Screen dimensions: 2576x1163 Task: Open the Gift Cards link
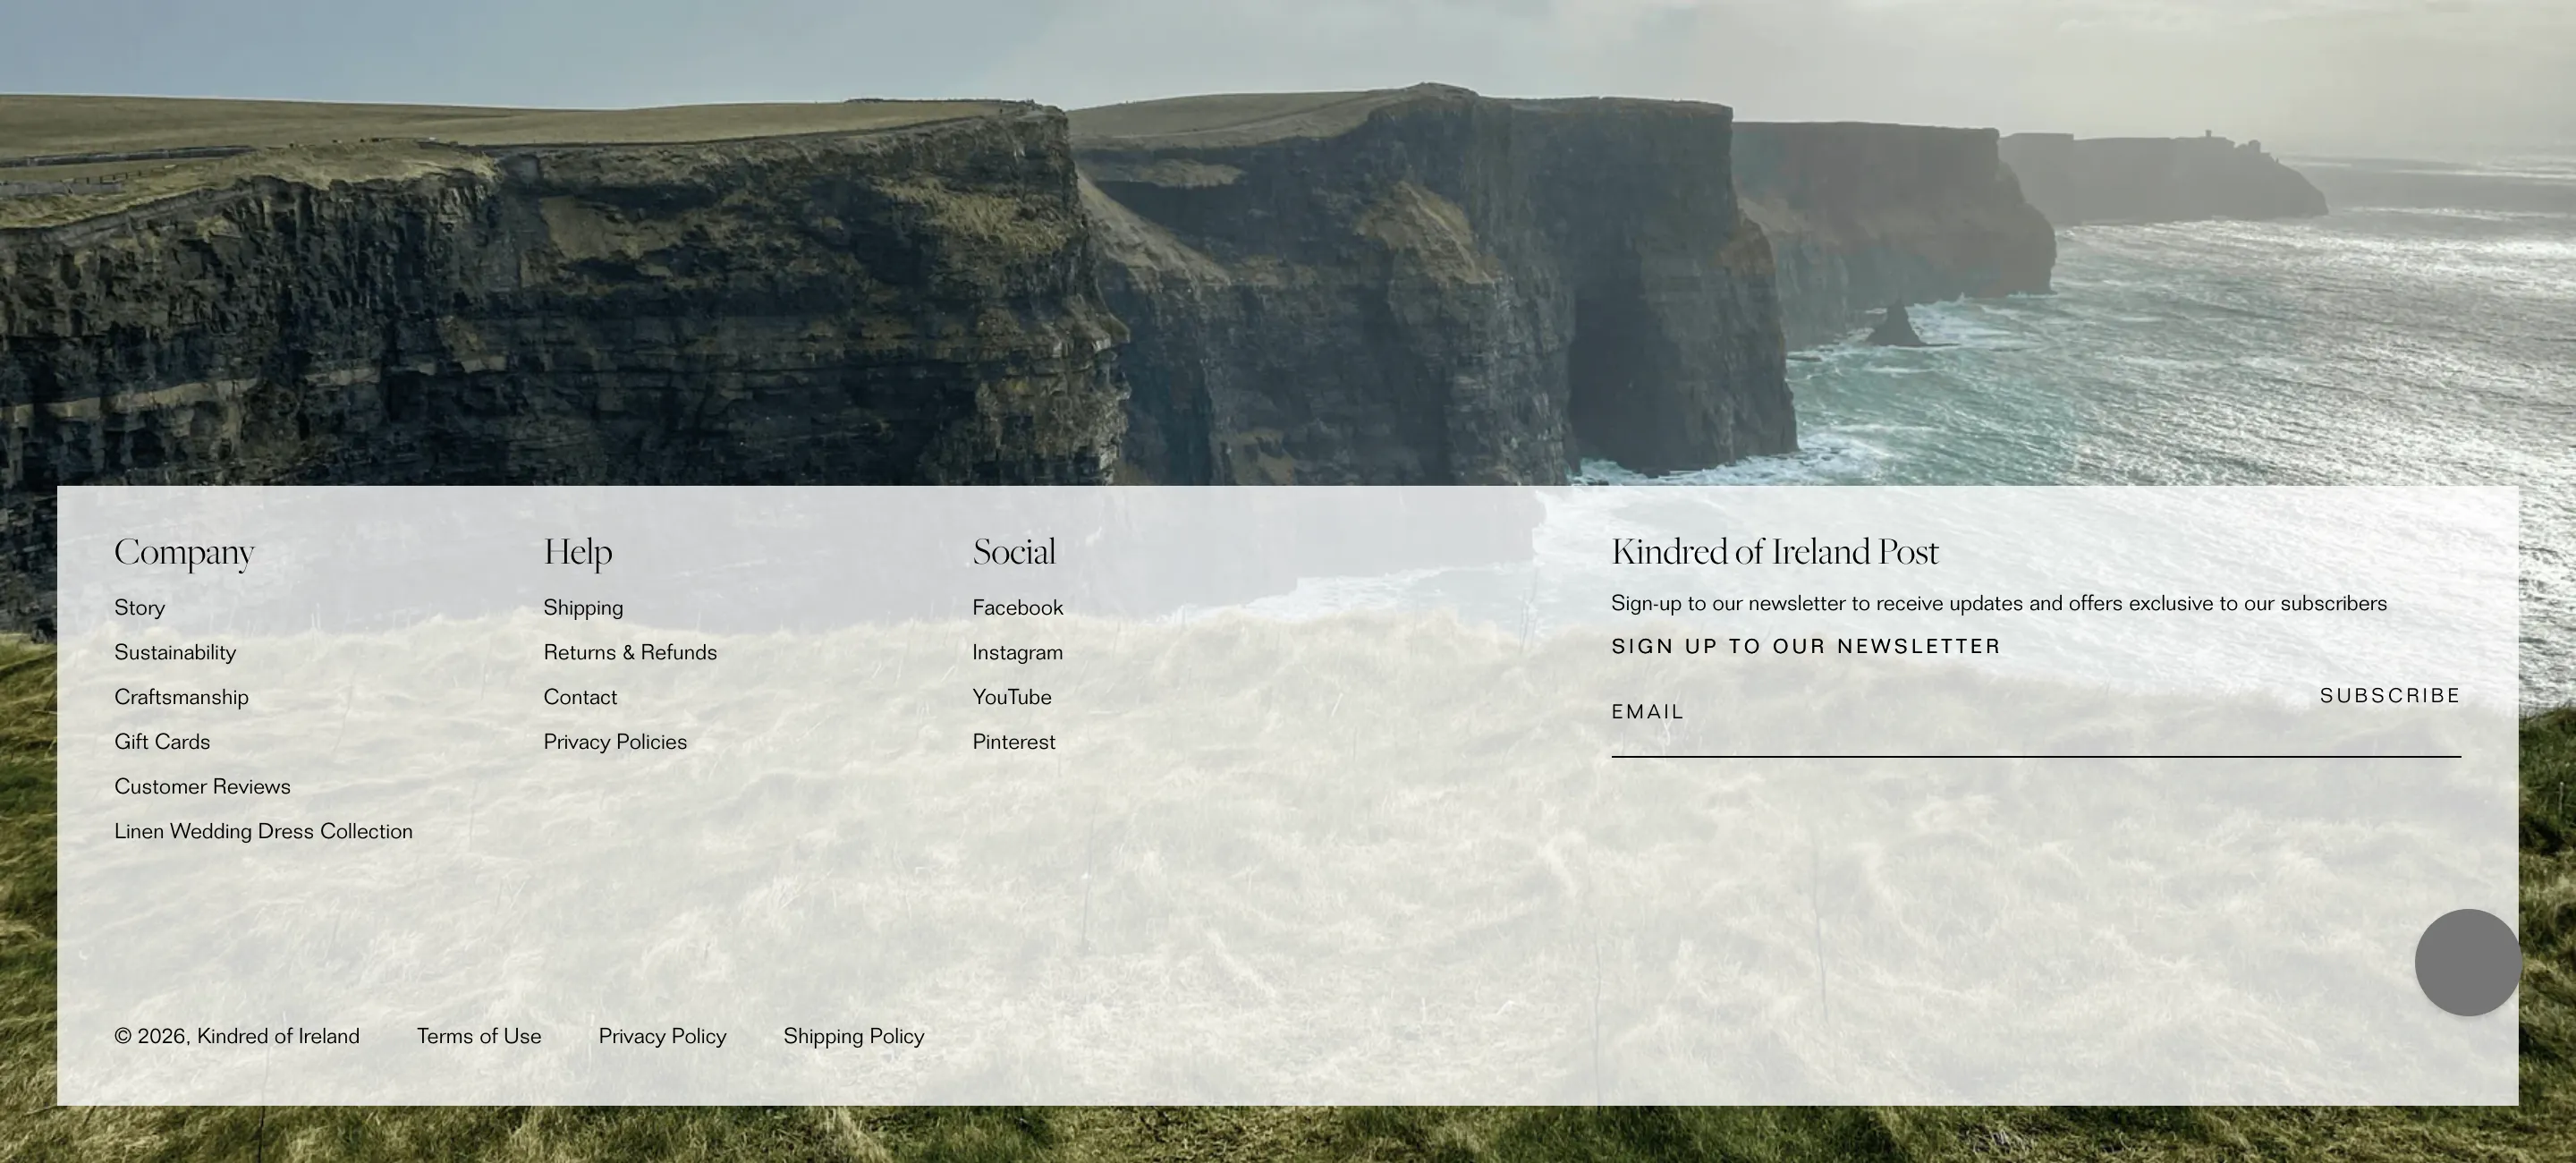click(x=162, y=742)
